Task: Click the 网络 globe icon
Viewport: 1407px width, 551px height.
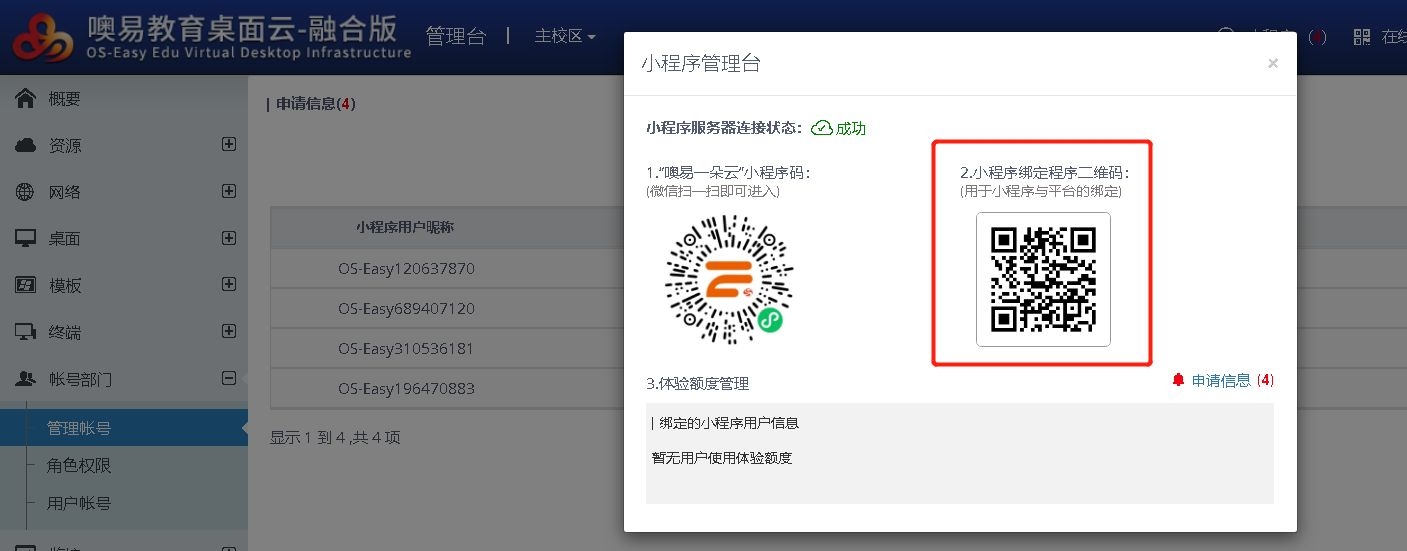Action: click(x=26, y=192)
